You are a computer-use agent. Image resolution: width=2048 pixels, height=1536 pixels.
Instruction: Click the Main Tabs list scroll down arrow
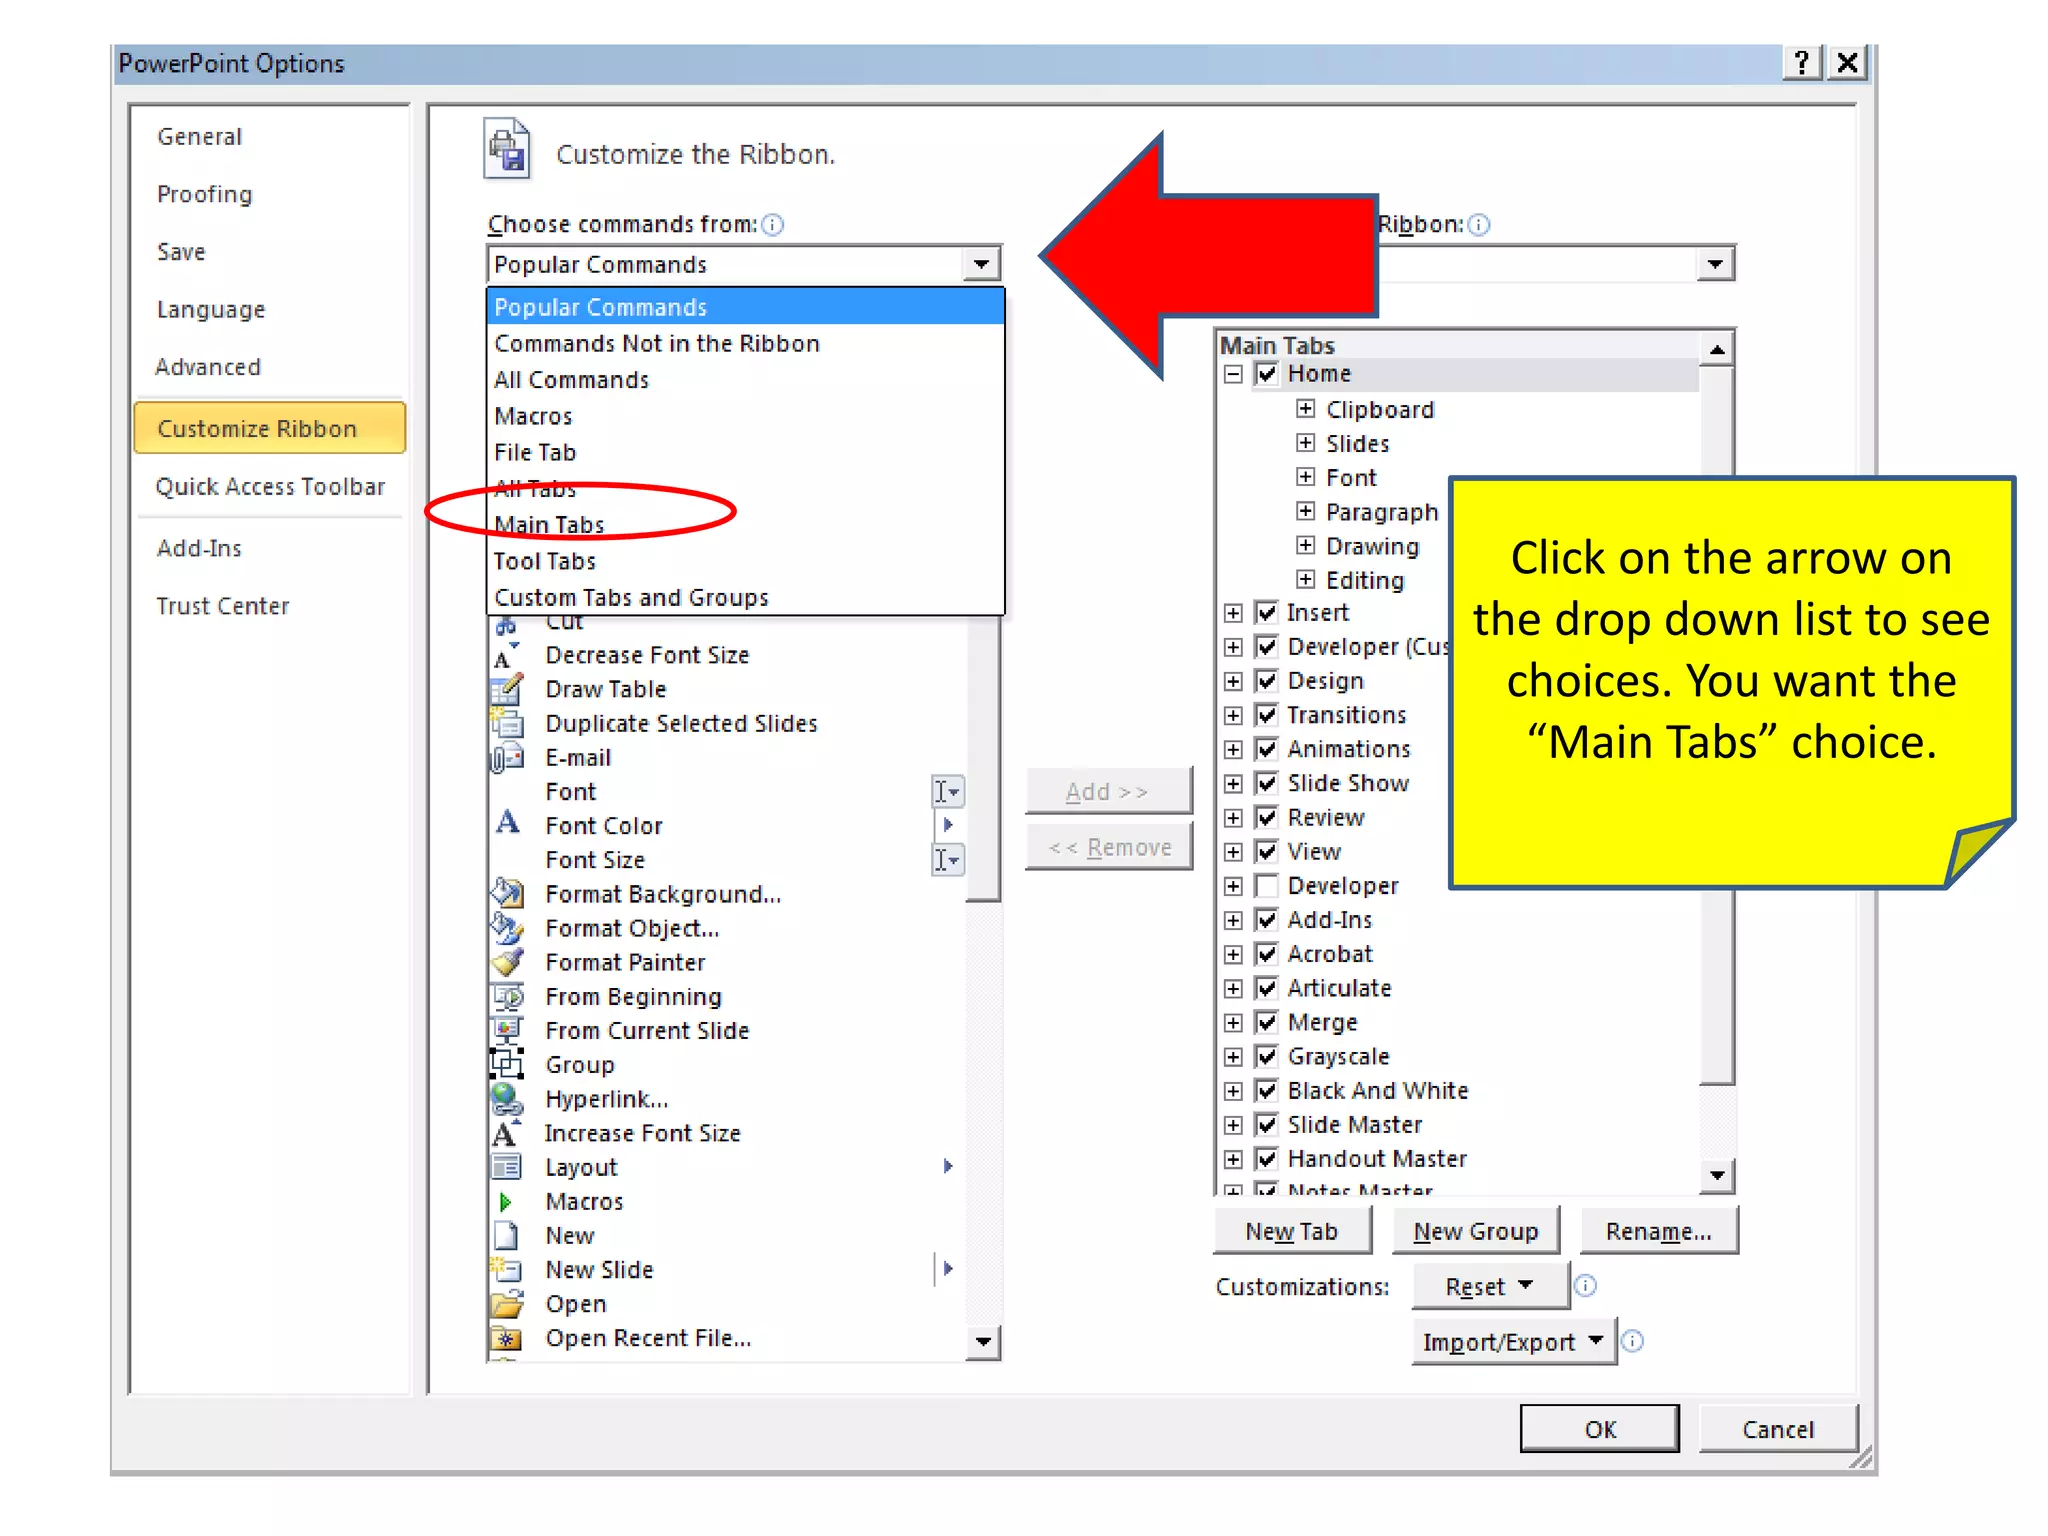(1717, 1176)
